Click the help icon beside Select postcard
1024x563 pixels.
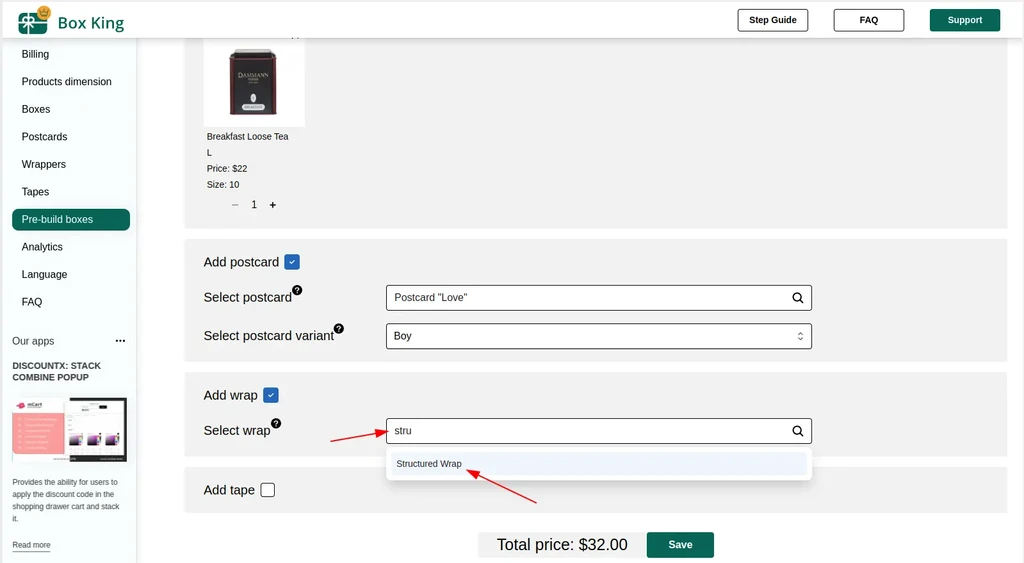(x=297, y=290)
